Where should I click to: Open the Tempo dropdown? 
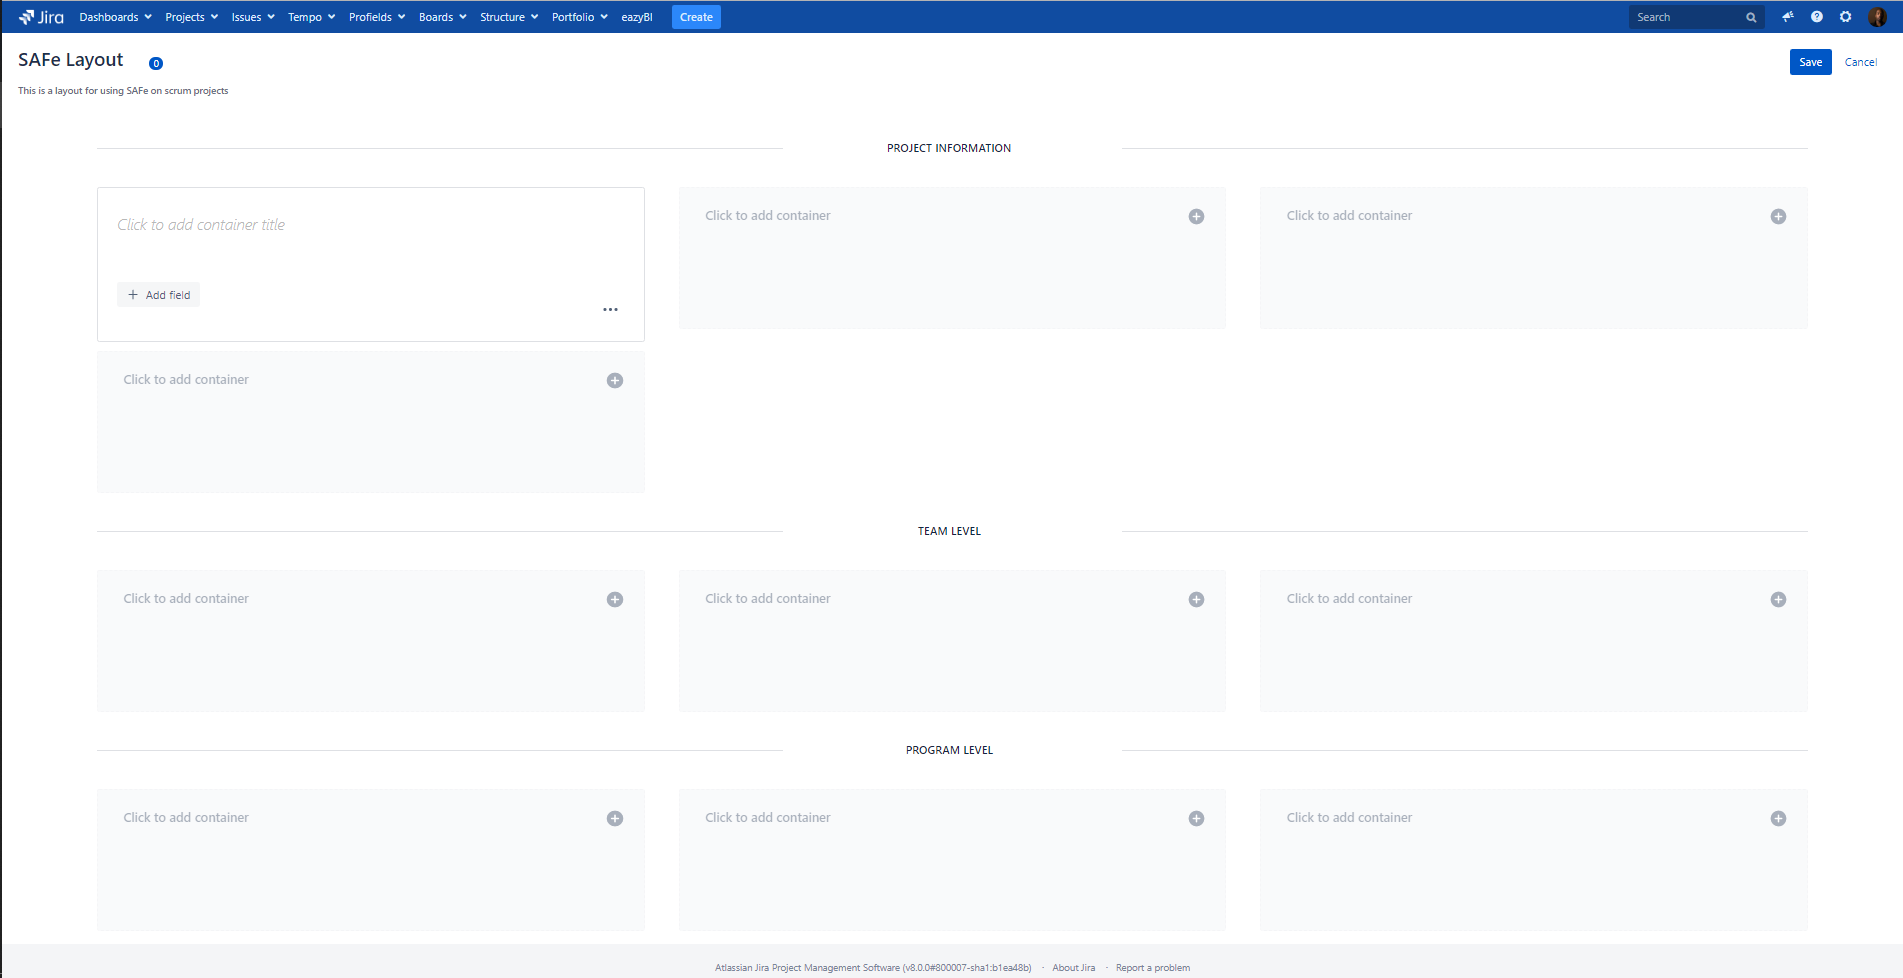click(x=309, y=17)
